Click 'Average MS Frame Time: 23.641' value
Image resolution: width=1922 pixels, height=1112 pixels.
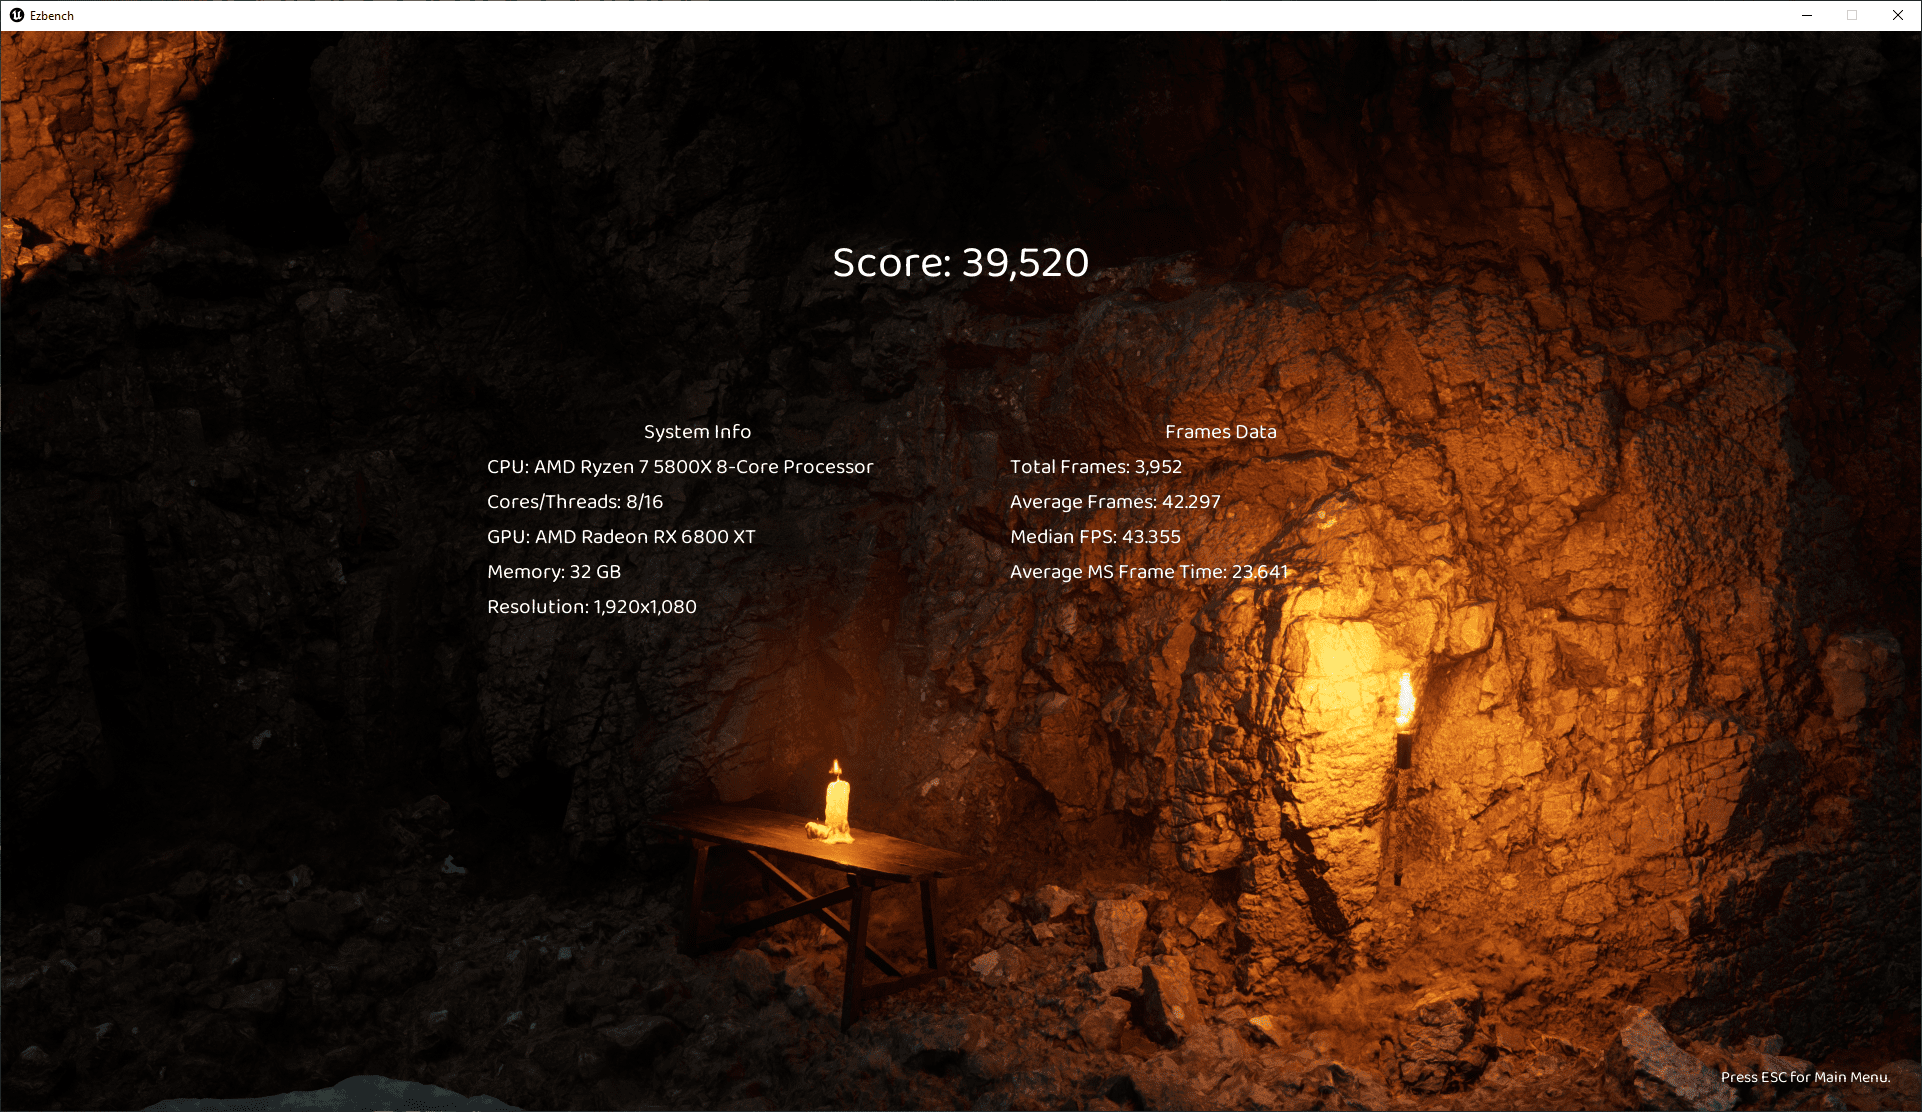click(1149, 572)
